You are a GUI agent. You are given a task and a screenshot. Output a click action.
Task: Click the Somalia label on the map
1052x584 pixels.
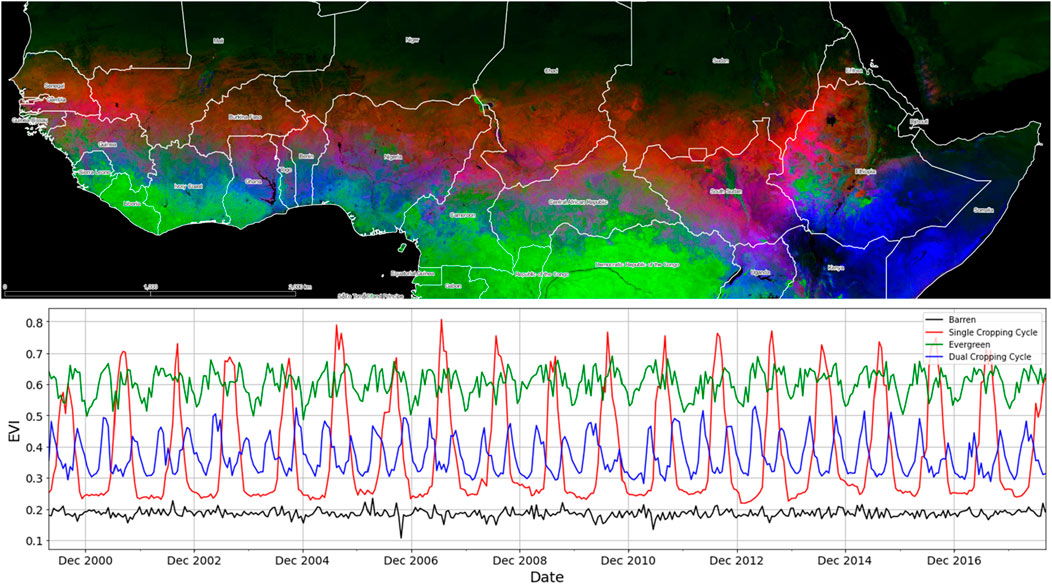(984, 210)
